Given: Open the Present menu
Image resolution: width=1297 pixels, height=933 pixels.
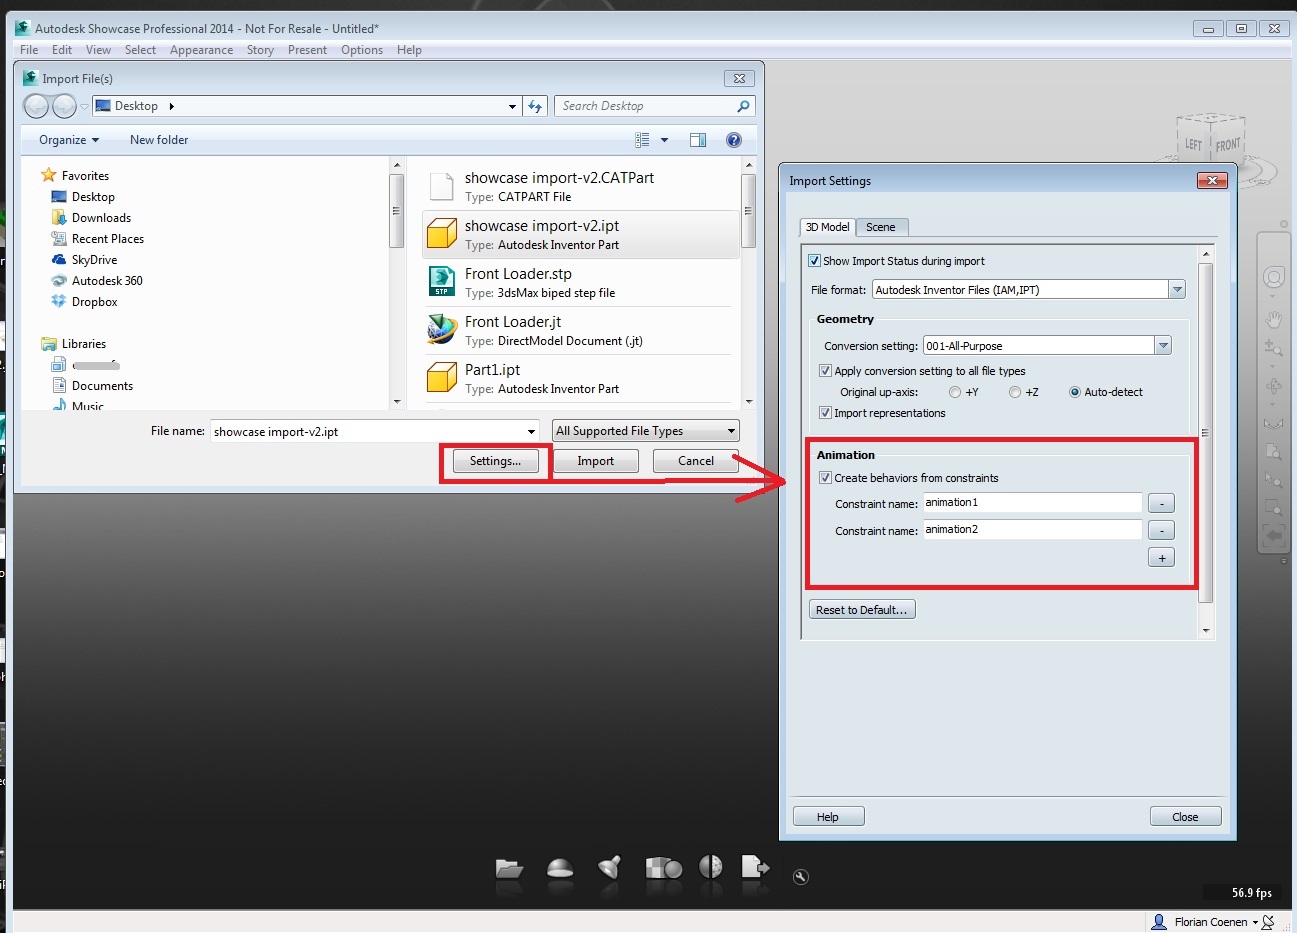Looking at the screenshot, I should tap(307, 50).
